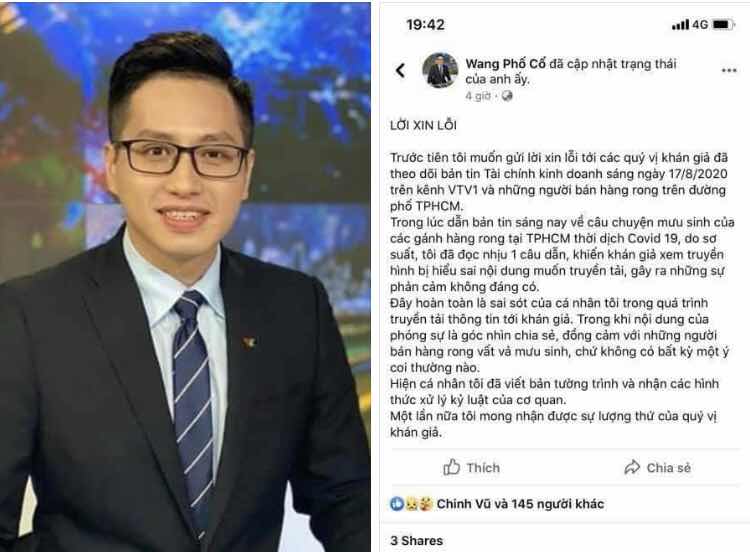This screenshot has width=750, height=552.
Task: Tap the blue like reaction icon
Action: (397, 504)
